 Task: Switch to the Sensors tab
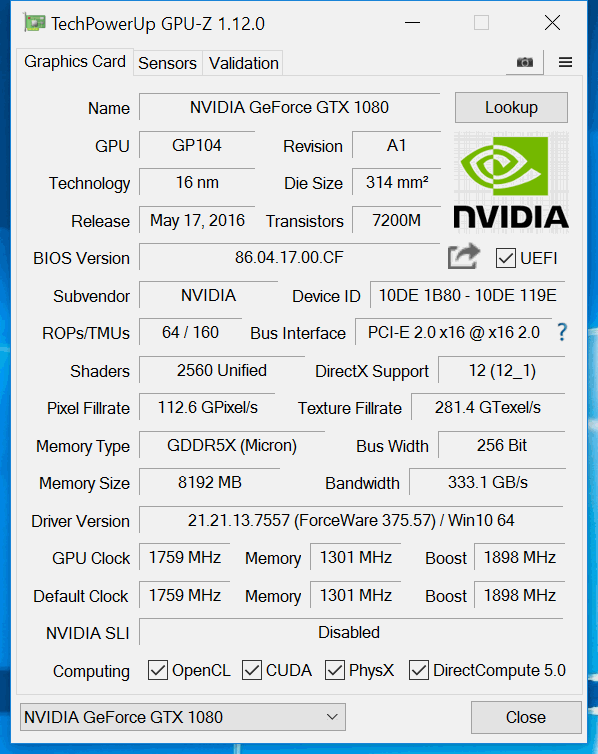coord(168,63)
